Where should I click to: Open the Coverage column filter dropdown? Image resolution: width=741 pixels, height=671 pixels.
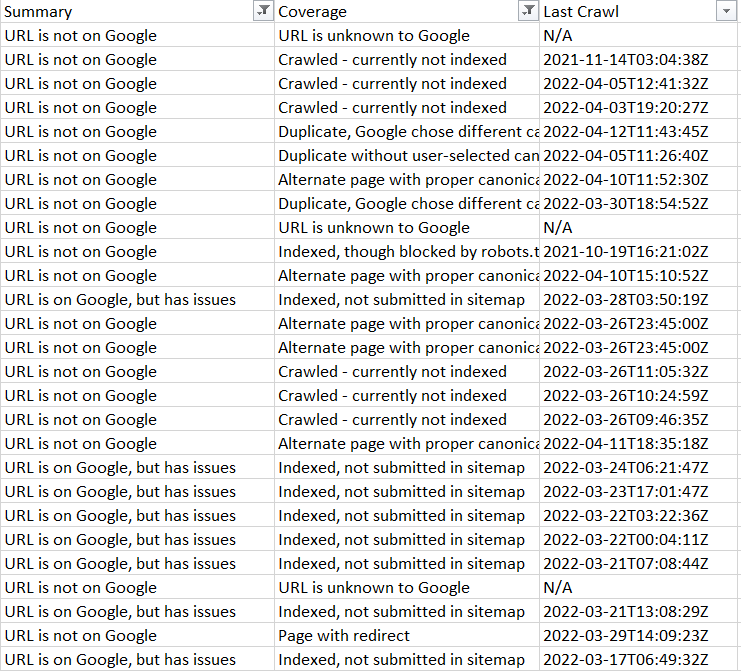point(528,11)
